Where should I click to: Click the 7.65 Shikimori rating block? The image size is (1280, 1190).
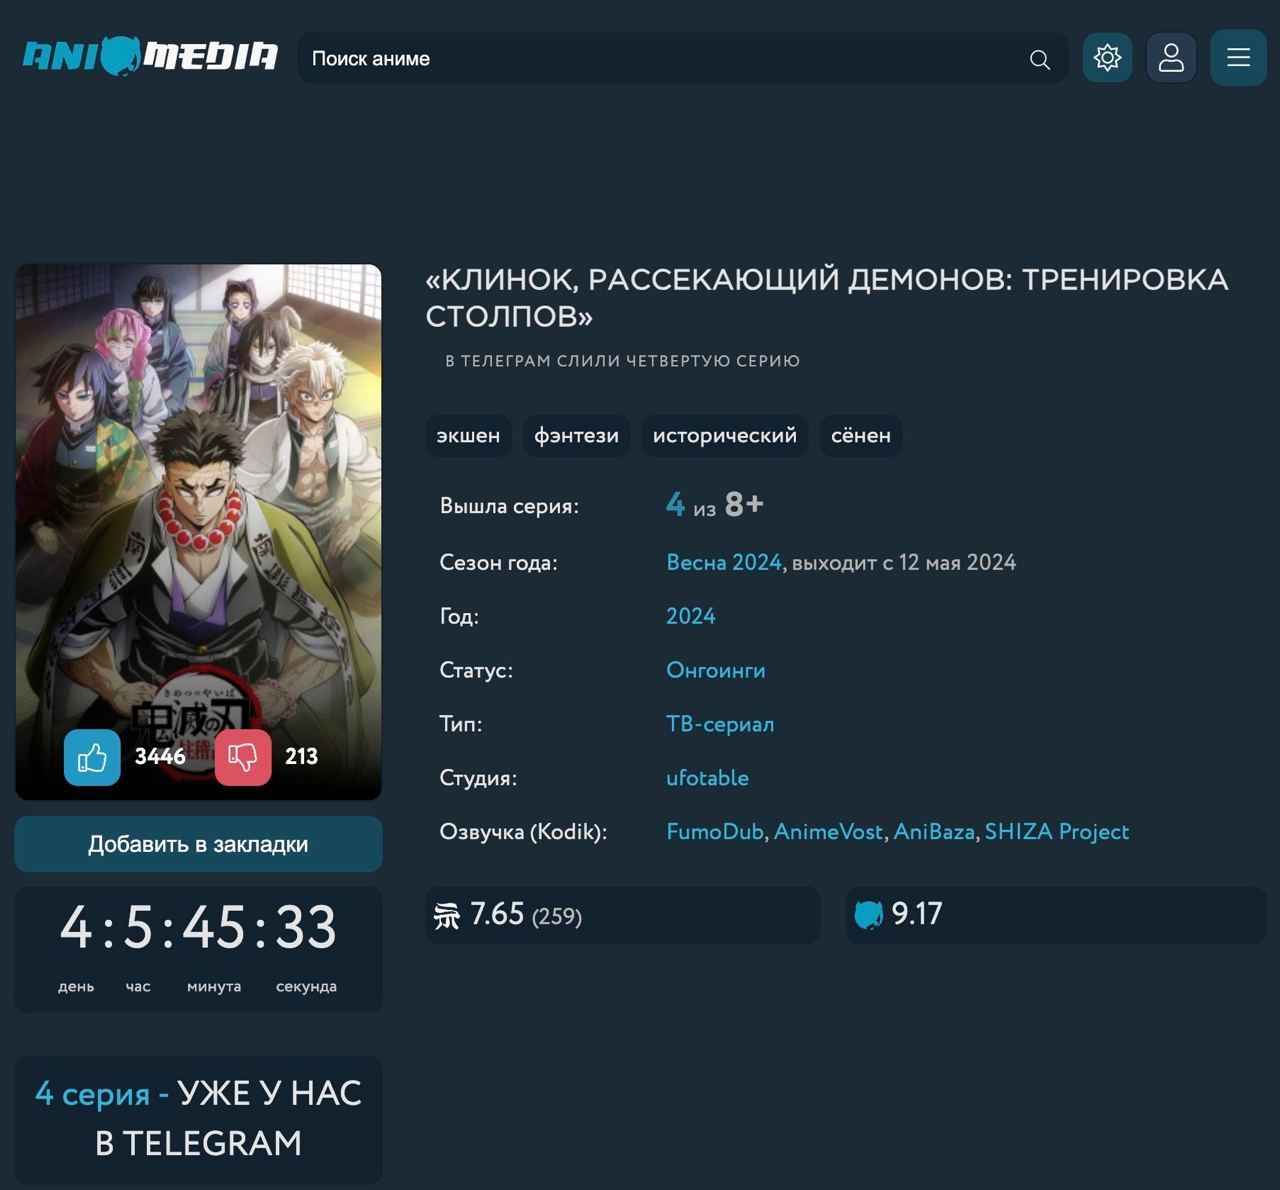[x=622, y=915]
